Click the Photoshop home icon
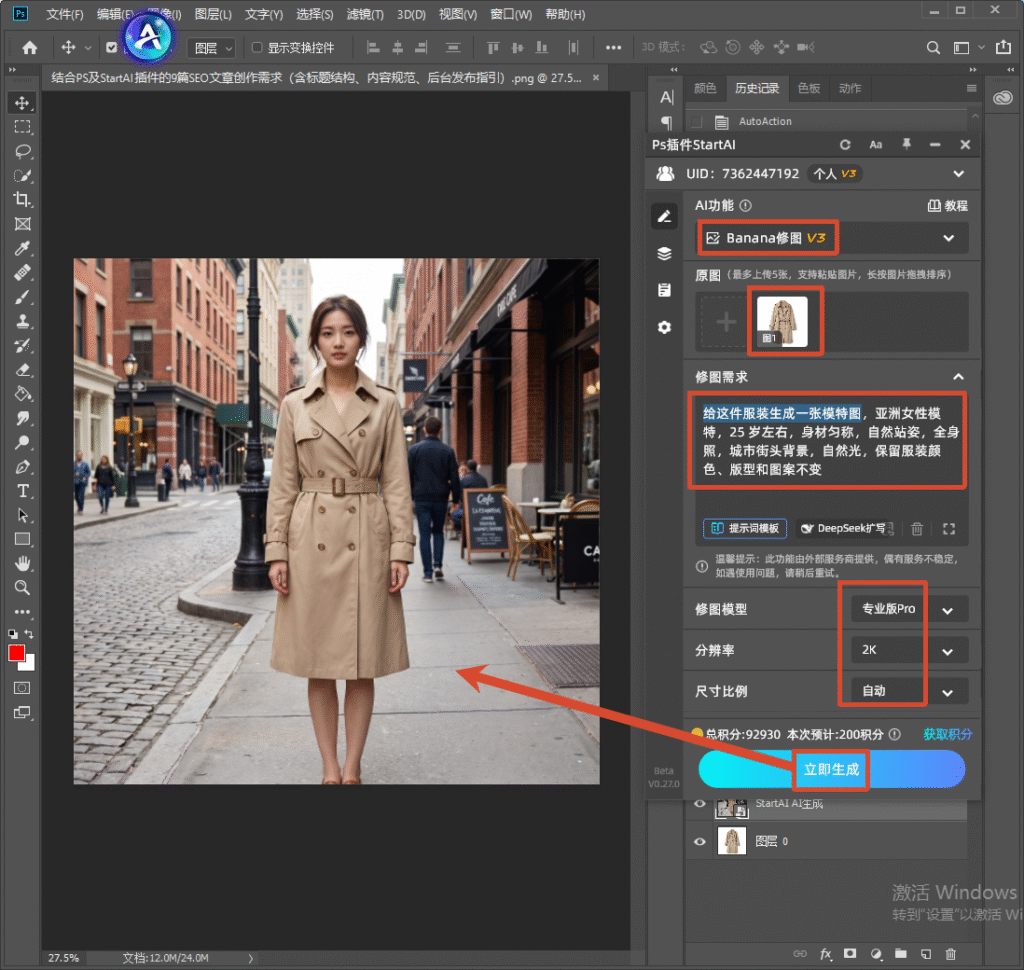Image resolution: width=1024 pixels, height=970 pixels. (29, 48)
